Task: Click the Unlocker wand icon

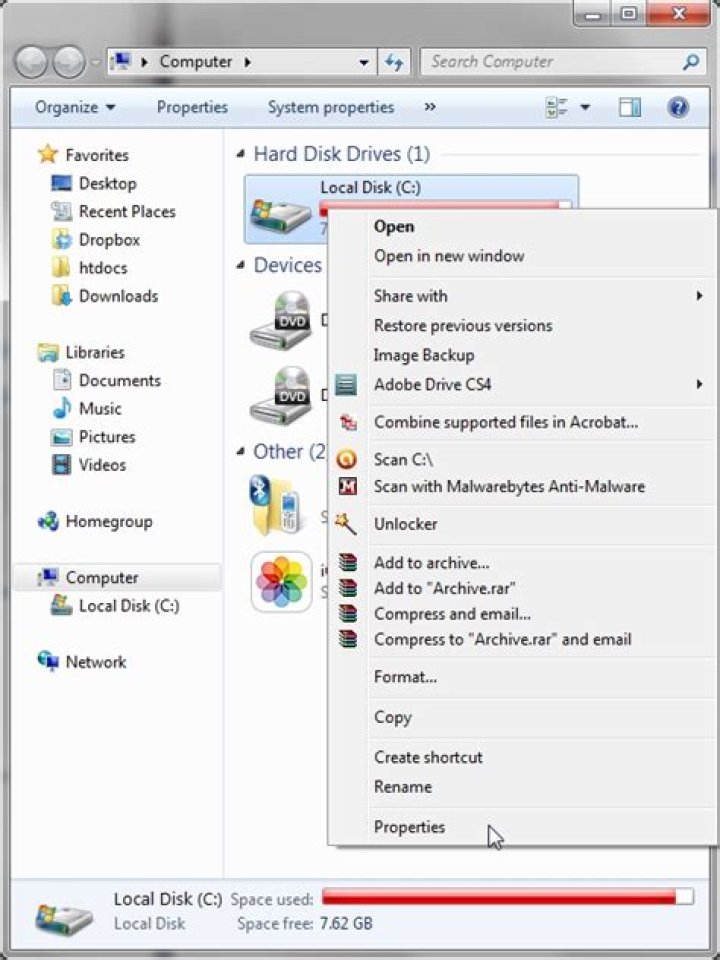Action: point(346,524)
